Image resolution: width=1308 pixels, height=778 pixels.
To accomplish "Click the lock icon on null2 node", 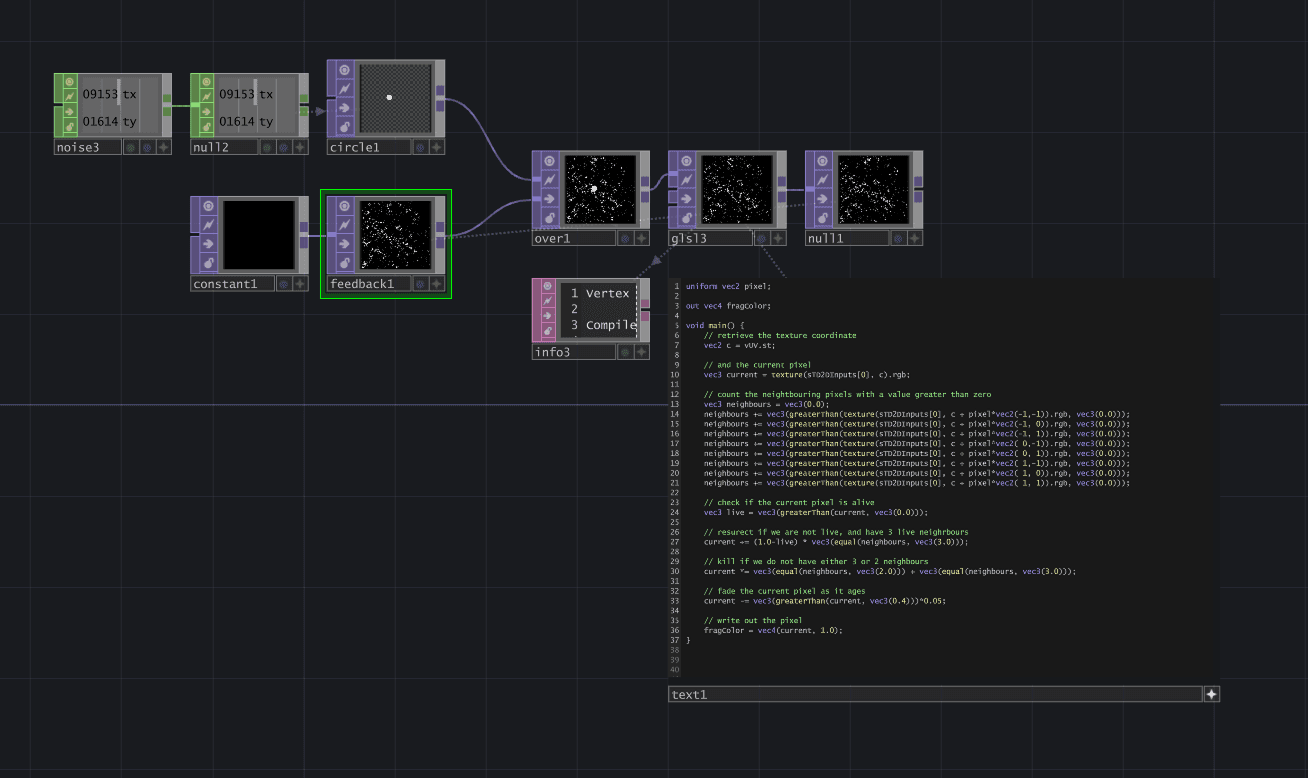I will [207, 127].
